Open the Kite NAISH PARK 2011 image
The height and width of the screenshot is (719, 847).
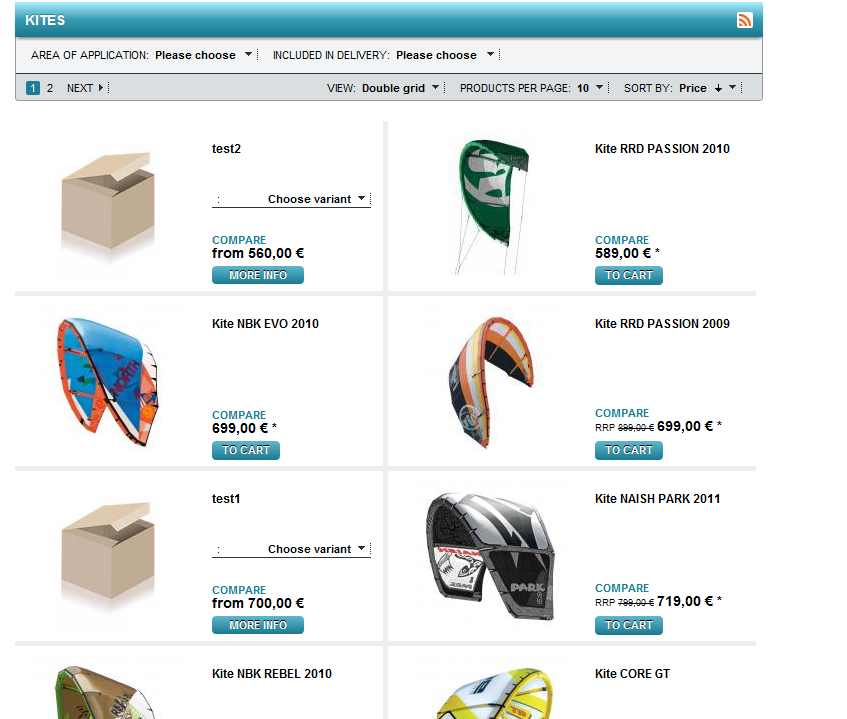tap(490, 556)
